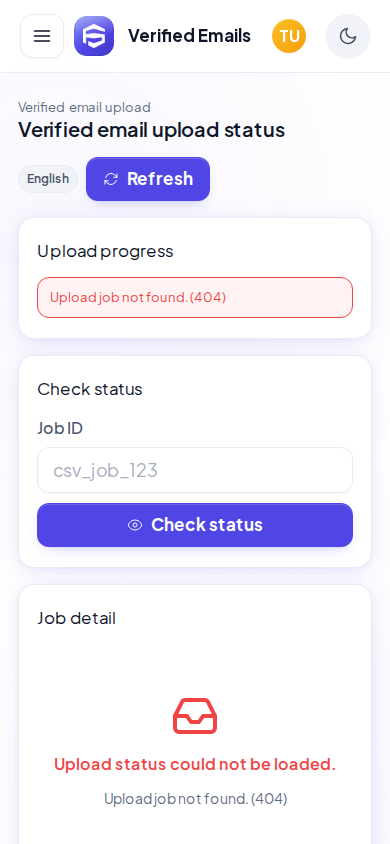This screenshot has width=390, height=844.
Task: Click the Check status button
Action: tap(195, 525)
